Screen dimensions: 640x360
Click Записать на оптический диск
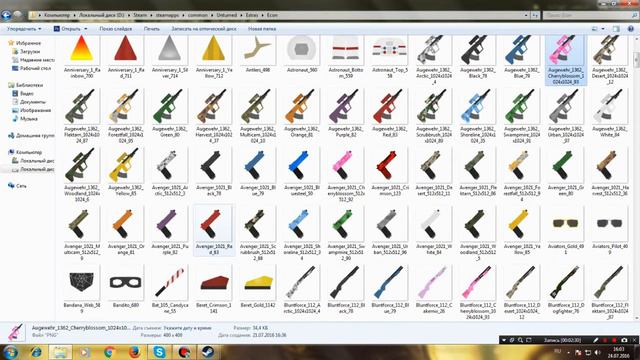204,29
